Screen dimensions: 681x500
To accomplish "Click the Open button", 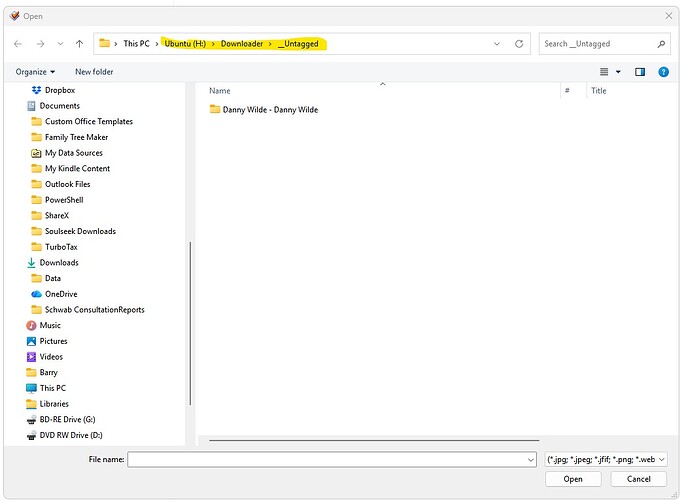I will coord(573,479).
